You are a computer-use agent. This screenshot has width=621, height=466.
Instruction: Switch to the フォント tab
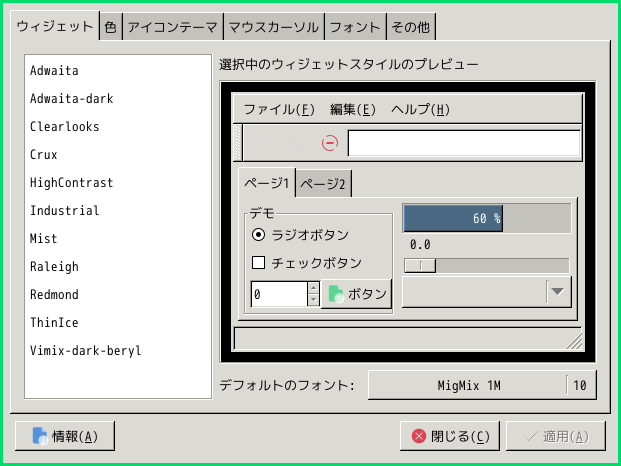pos(355,27)
